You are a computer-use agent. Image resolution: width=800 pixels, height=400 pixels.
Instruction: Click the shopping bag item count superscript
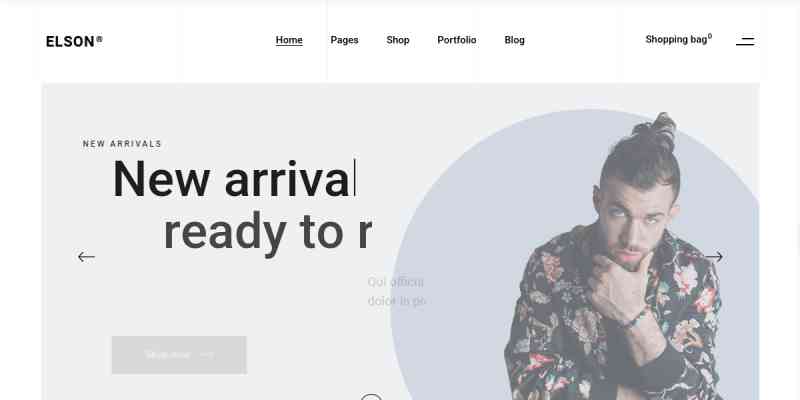click(710, 36)
